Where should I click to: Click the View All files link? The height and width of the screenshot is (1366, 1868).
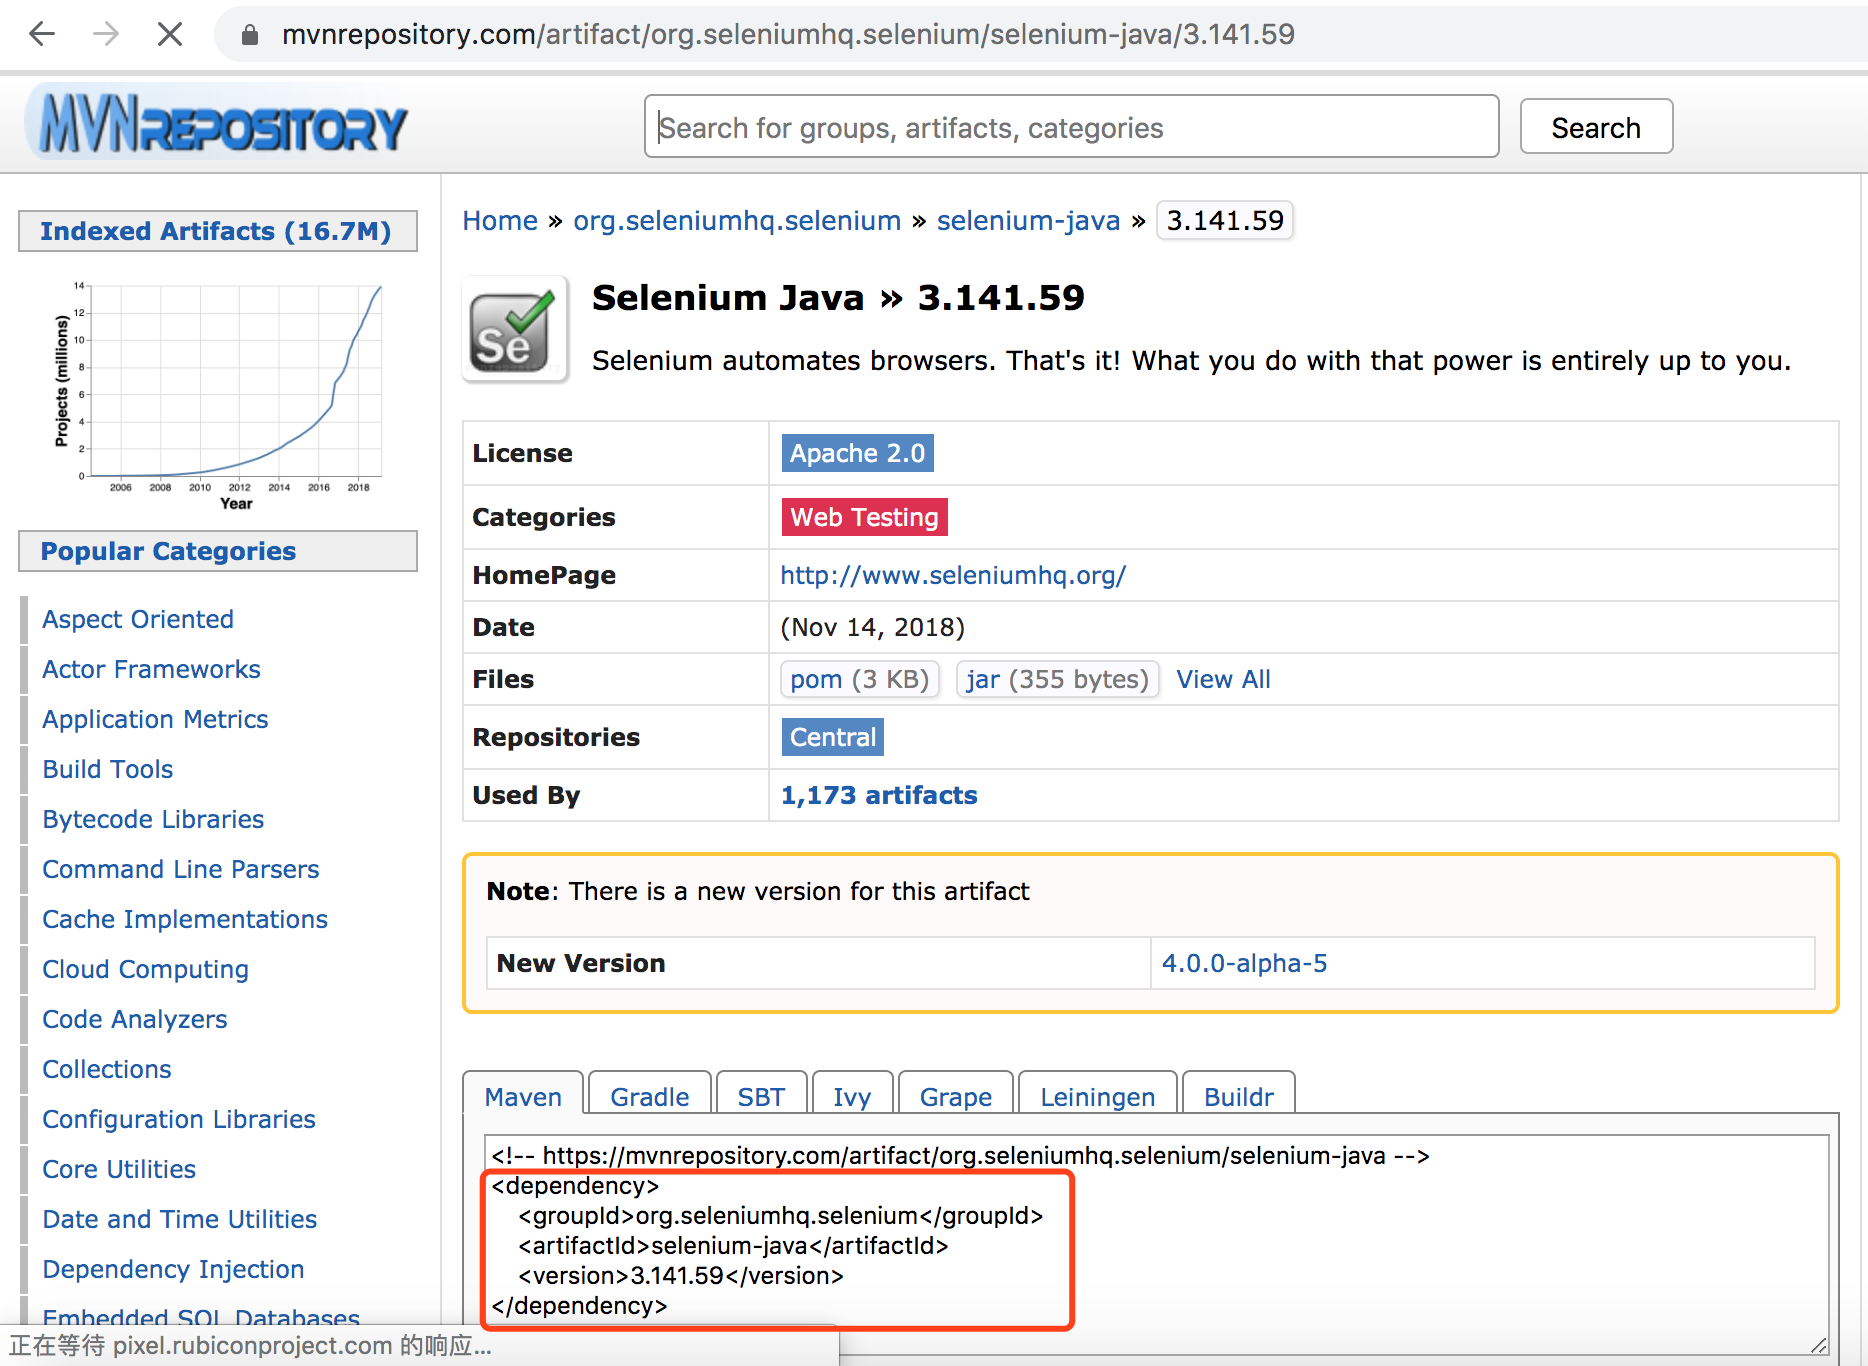point(1223,679)
